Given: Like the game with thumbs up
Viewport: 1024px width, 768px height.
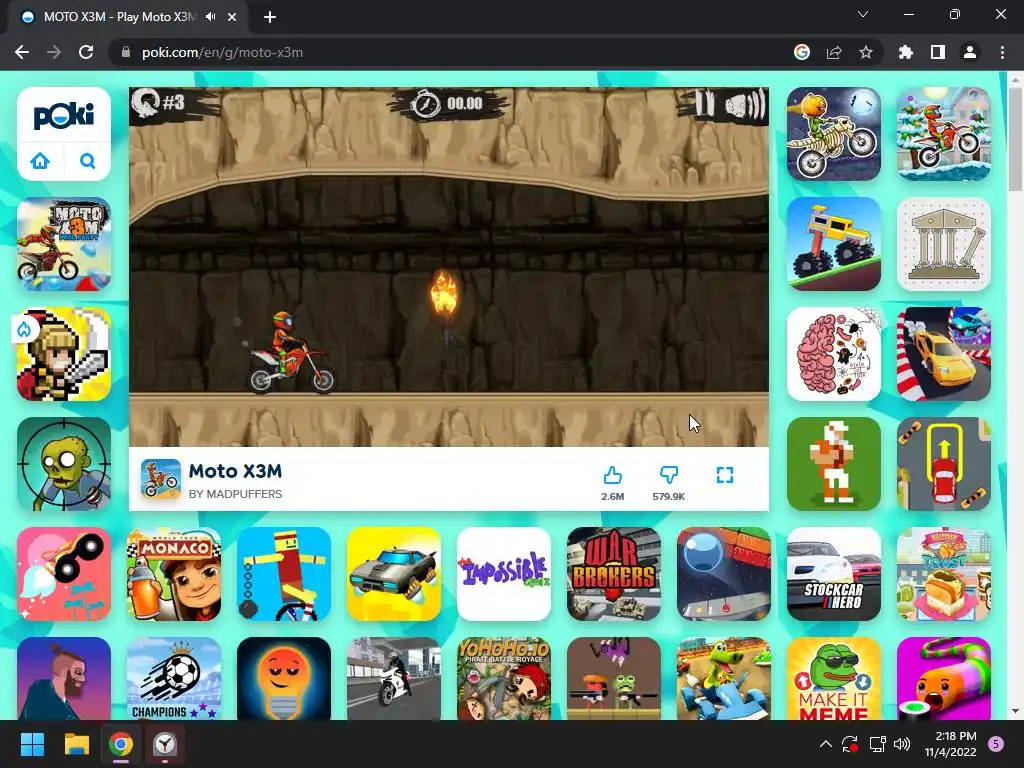Looking at the screenshot, I should [x=613, y=475].
